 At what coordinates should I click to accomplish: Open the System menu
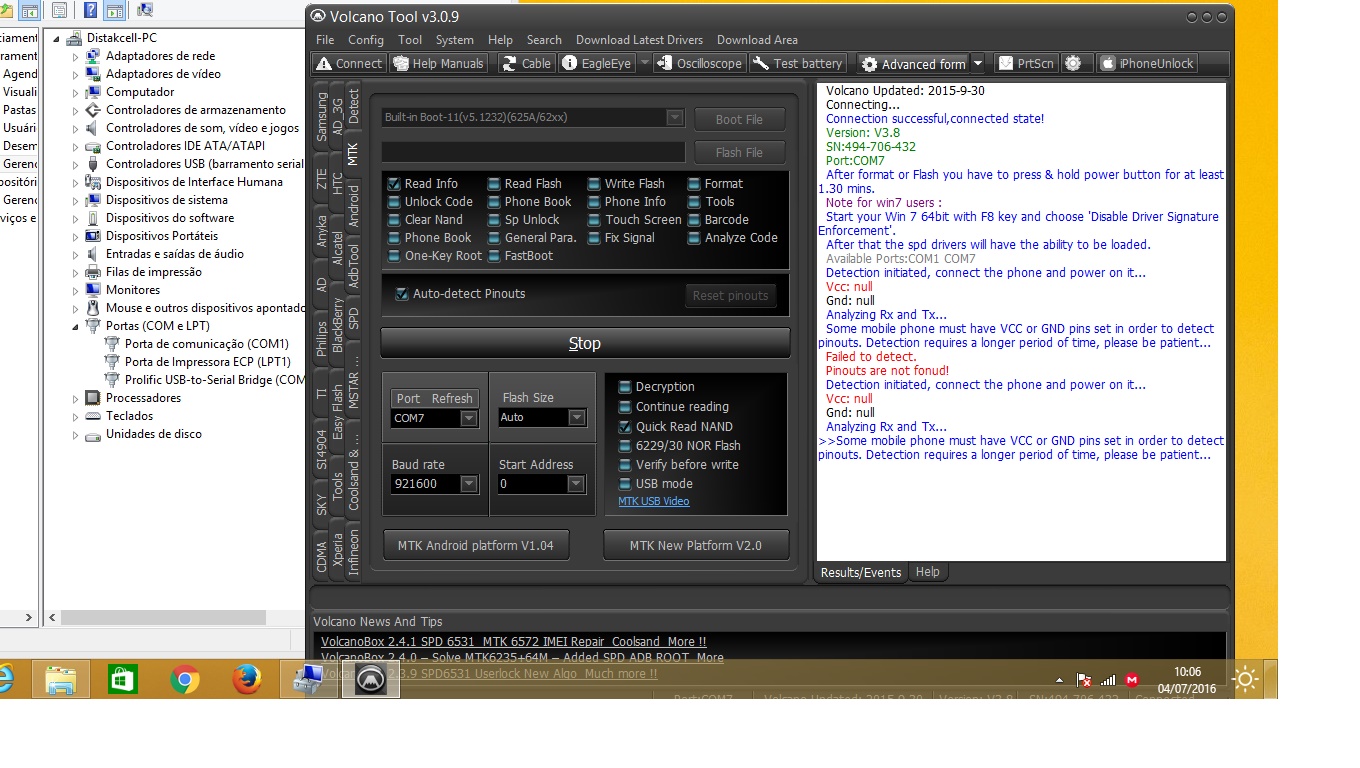pyautogui.click(x=454, y=40)
